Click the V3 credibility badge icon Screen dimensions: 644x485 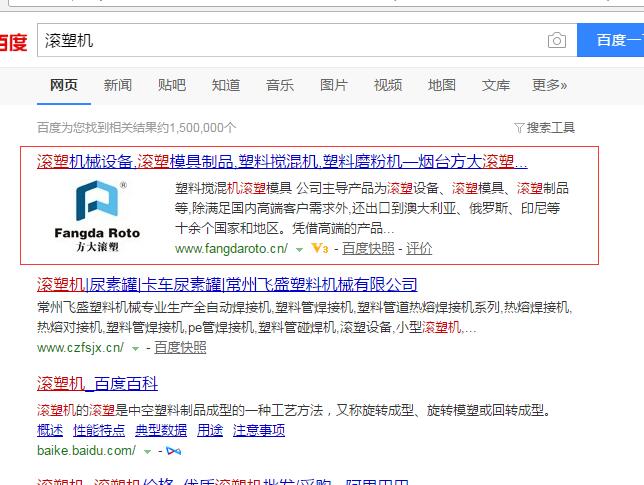pyautogui.click(x=320, y=248)
